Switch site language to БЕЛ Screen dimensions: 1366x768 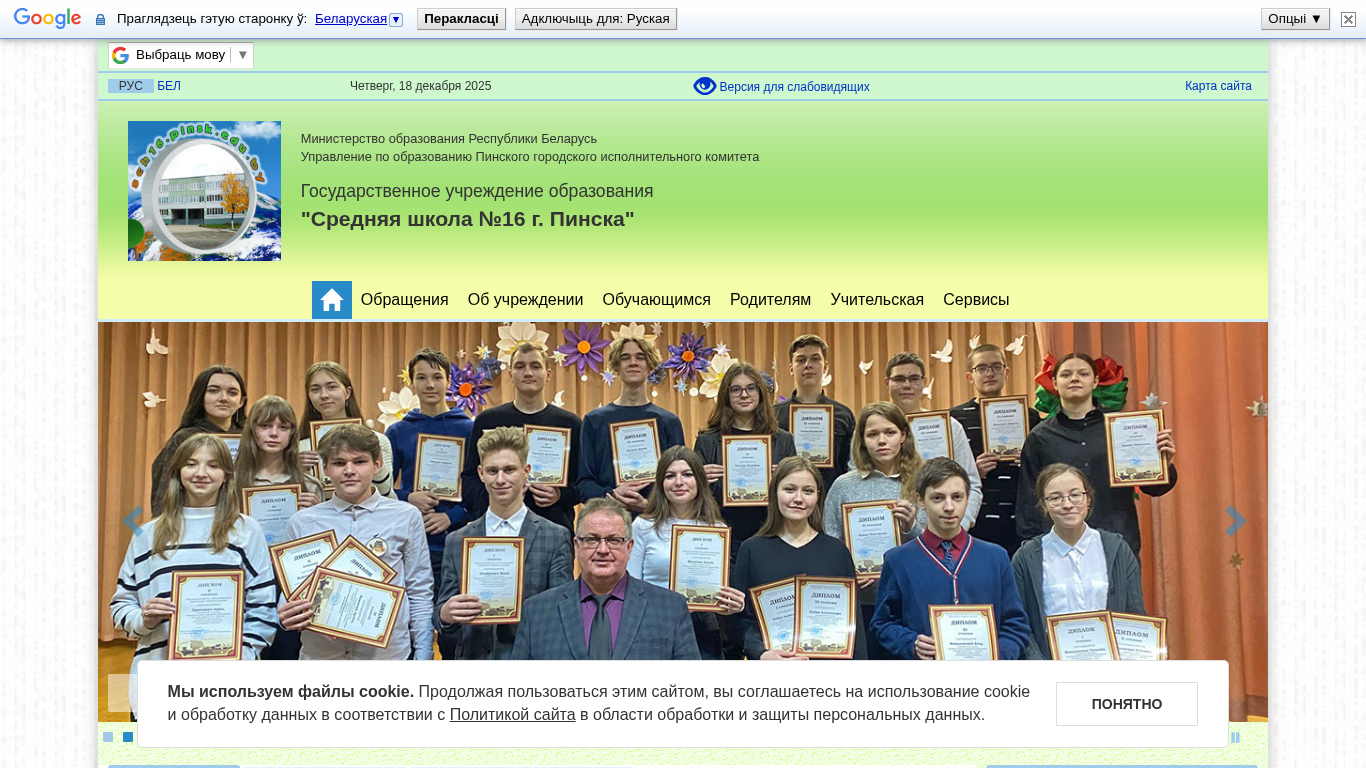click(169, 86)
